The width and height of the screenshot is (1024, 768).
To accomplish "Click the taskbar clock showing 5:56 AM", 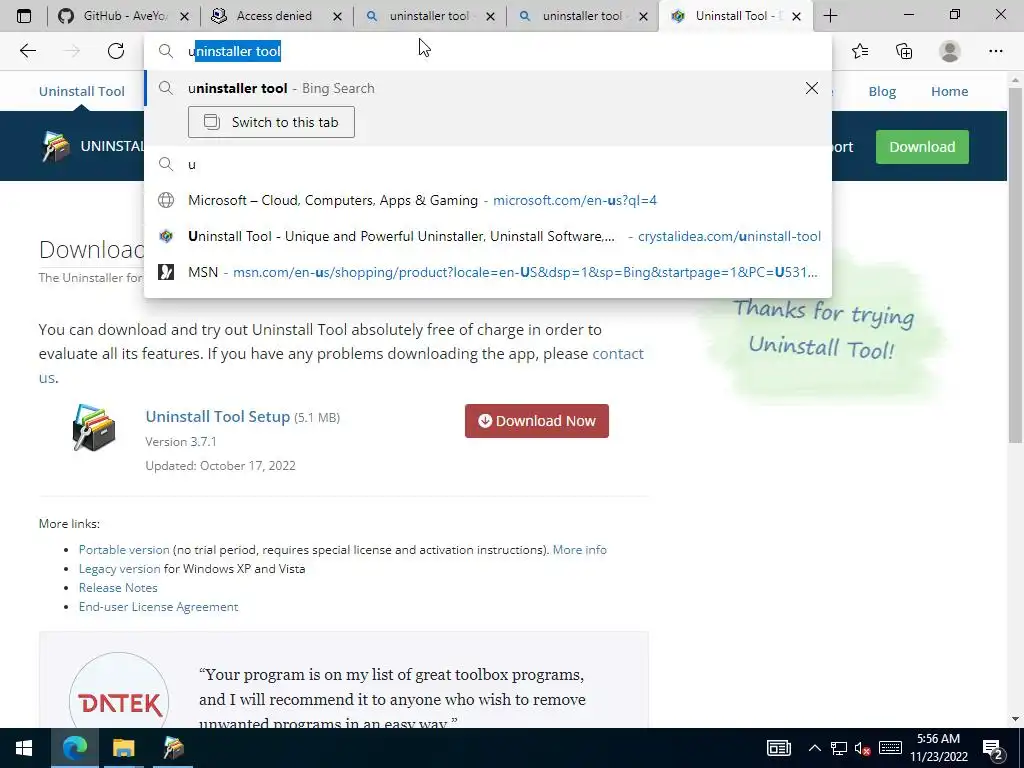I will pyautogui.click(x=938, y=748).
